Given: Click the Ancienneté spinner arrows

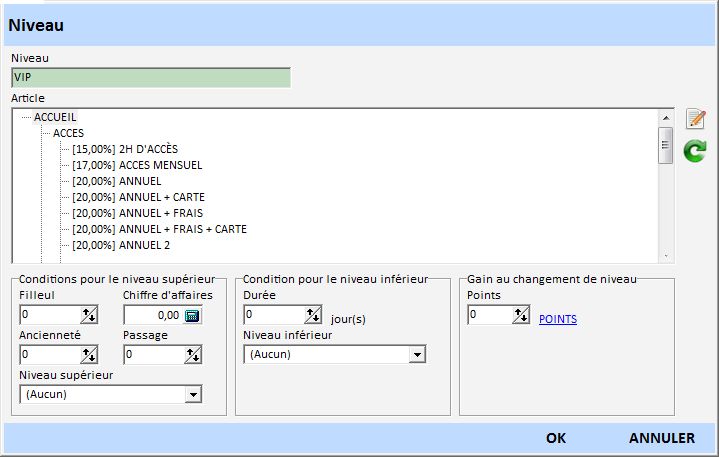Looking at the screenshot, I should pos(89,354).
